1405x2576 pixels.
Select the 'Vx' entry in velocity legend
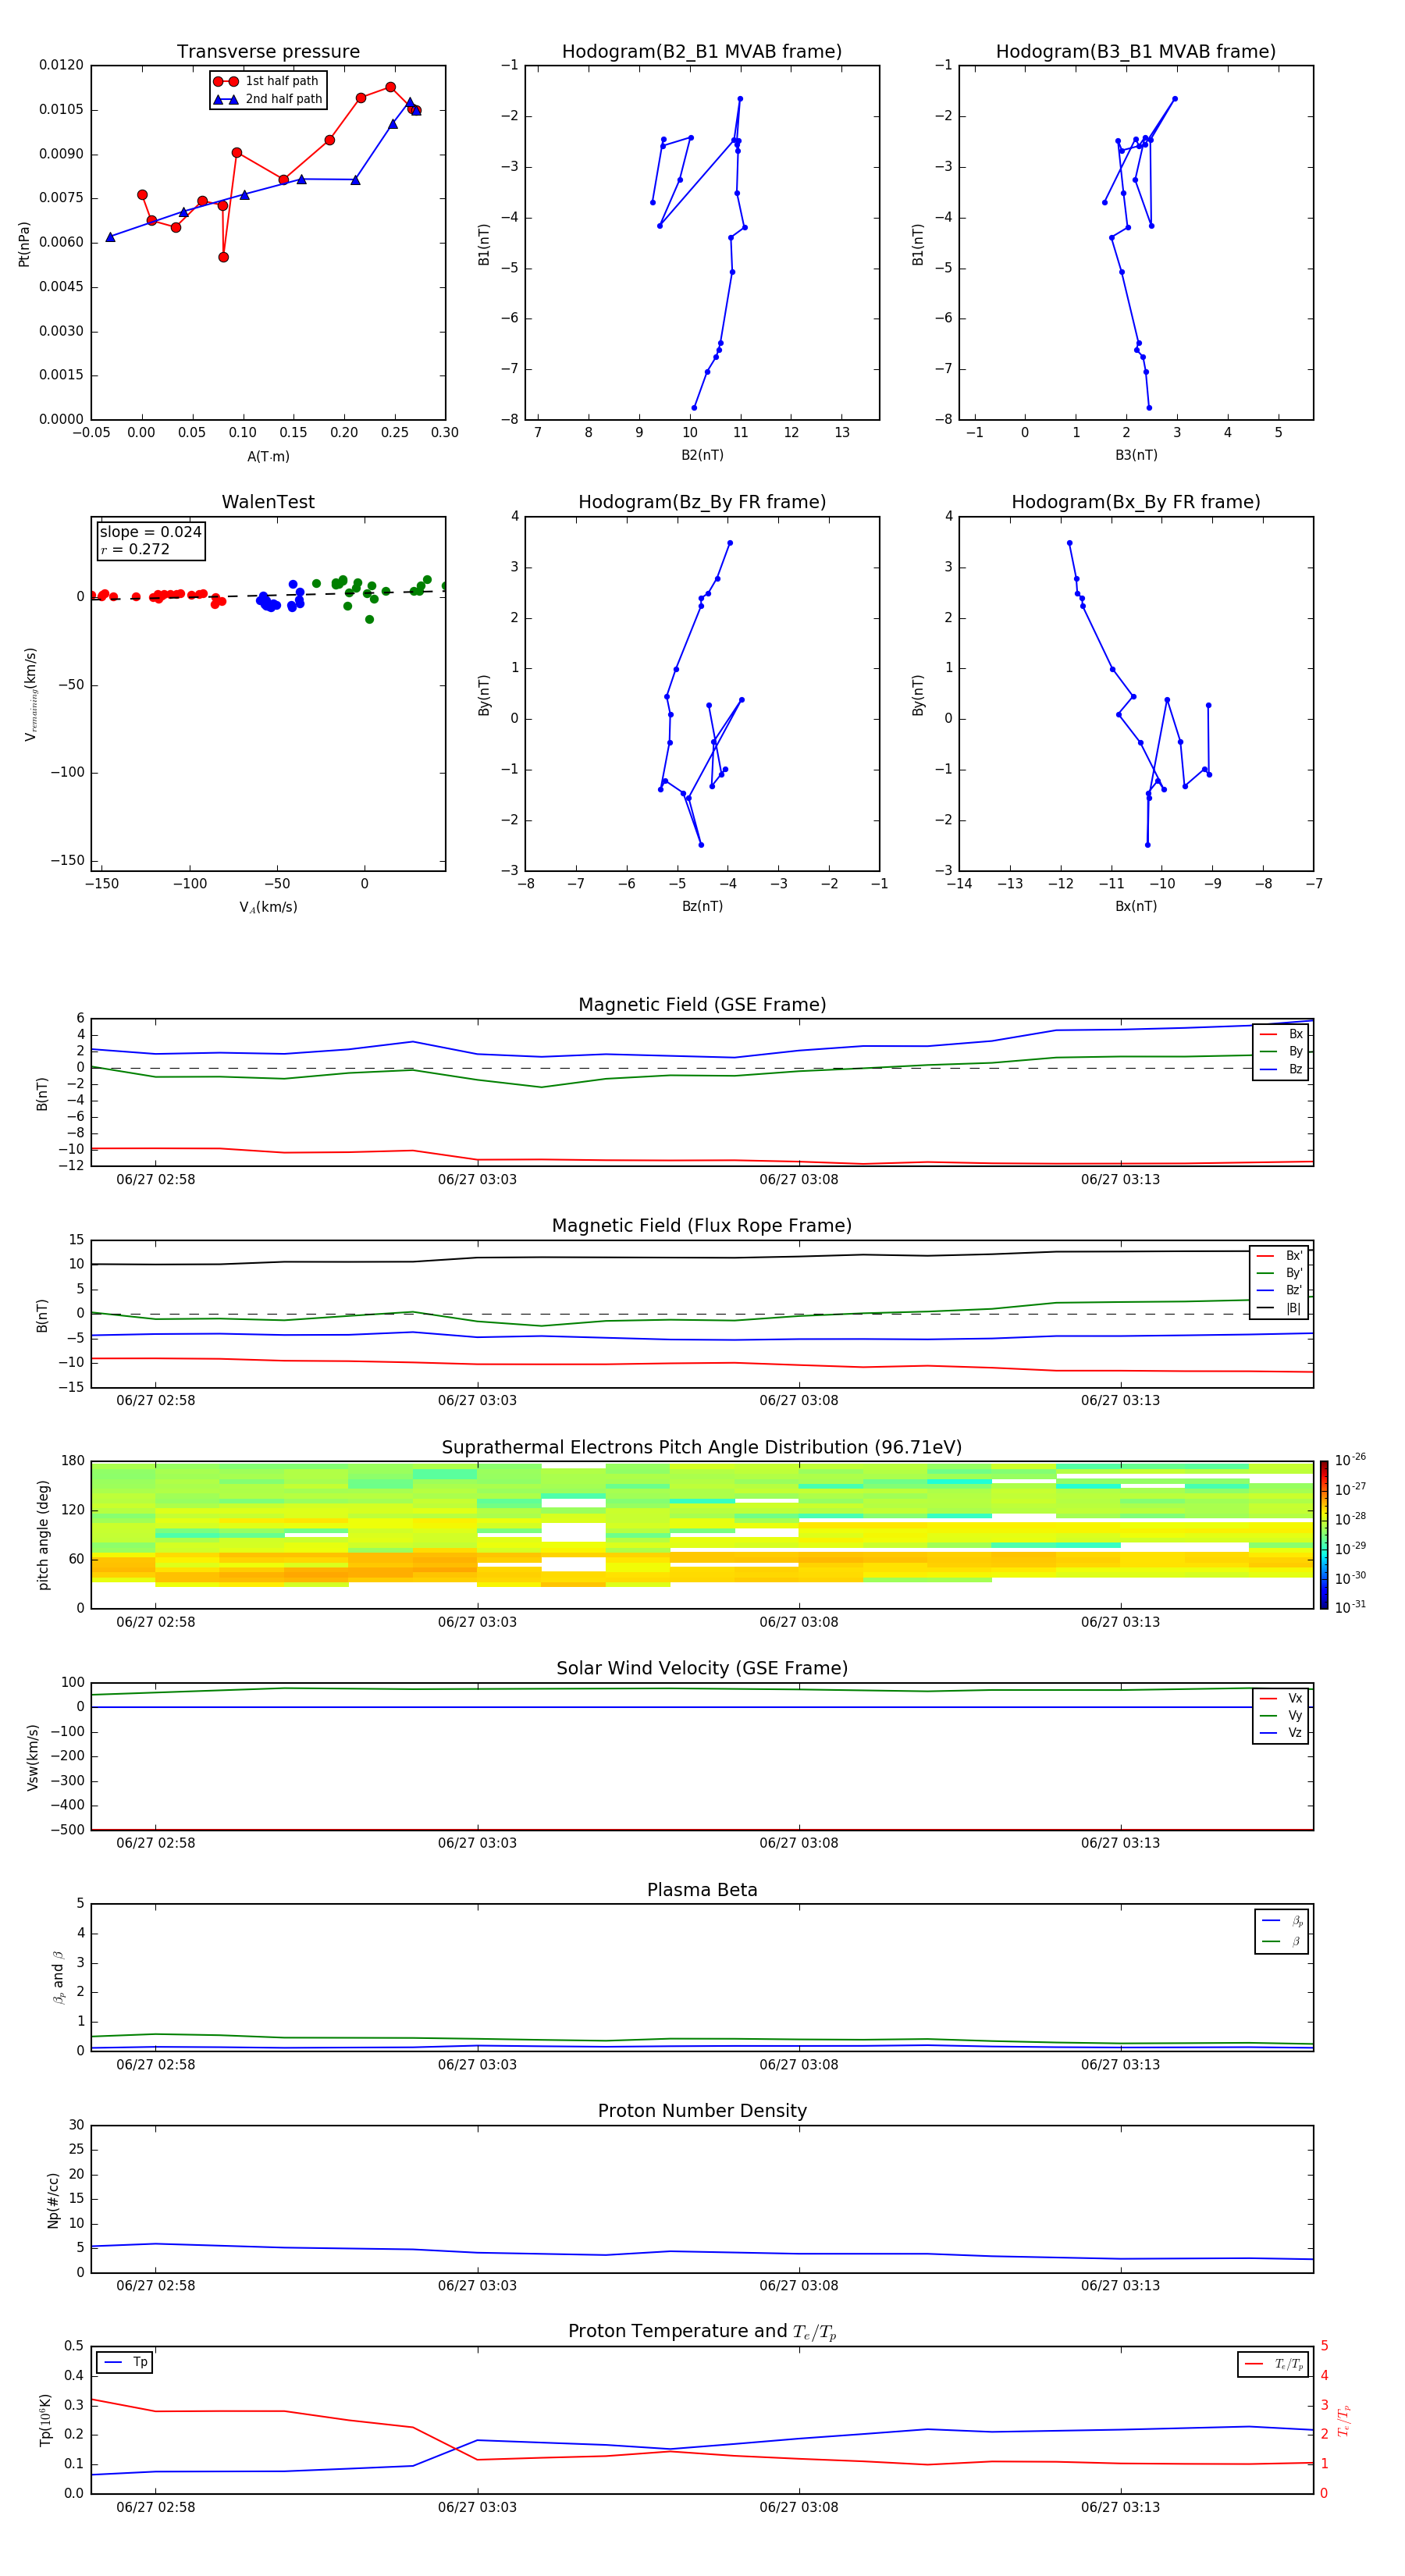coord(1281,1698)
